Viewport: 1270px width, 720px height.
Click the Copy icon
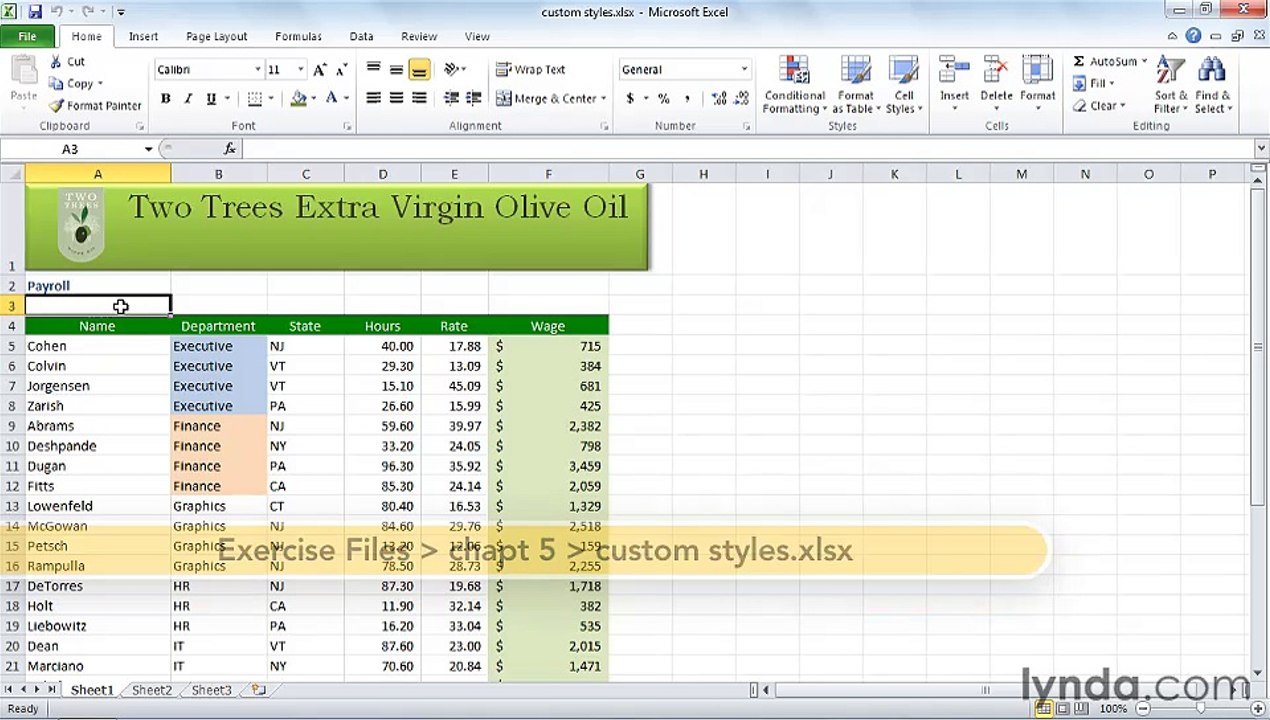tap(57, 84)
